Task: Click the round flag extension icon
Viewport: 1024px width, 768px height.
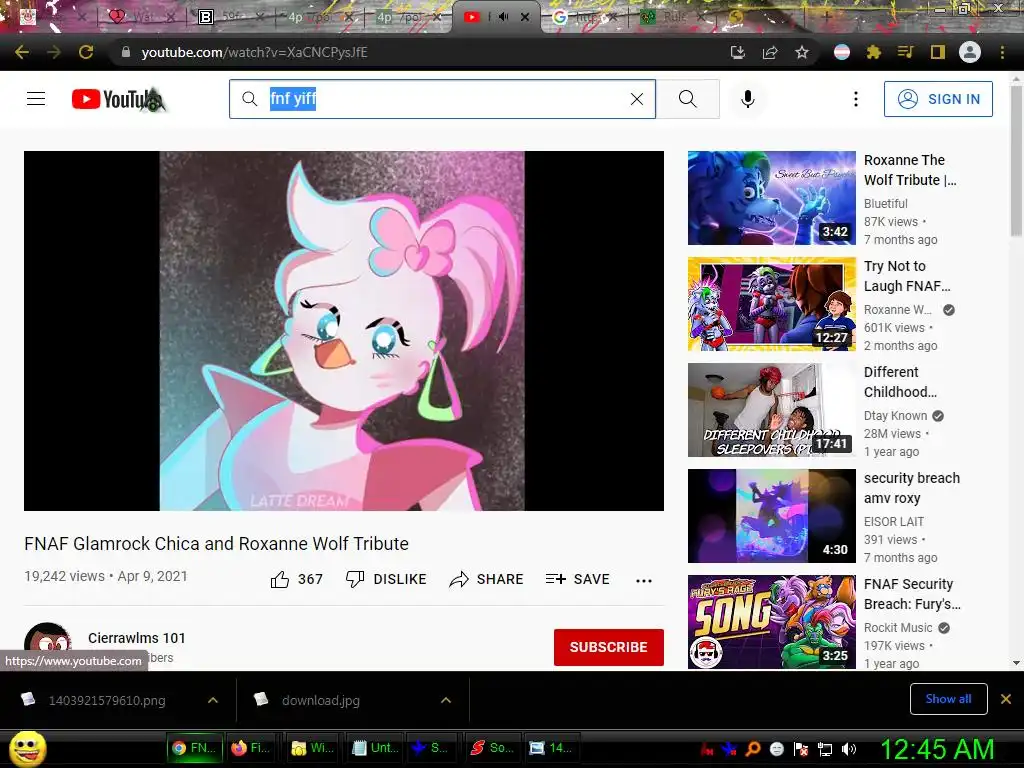Action: click(842, 52)
